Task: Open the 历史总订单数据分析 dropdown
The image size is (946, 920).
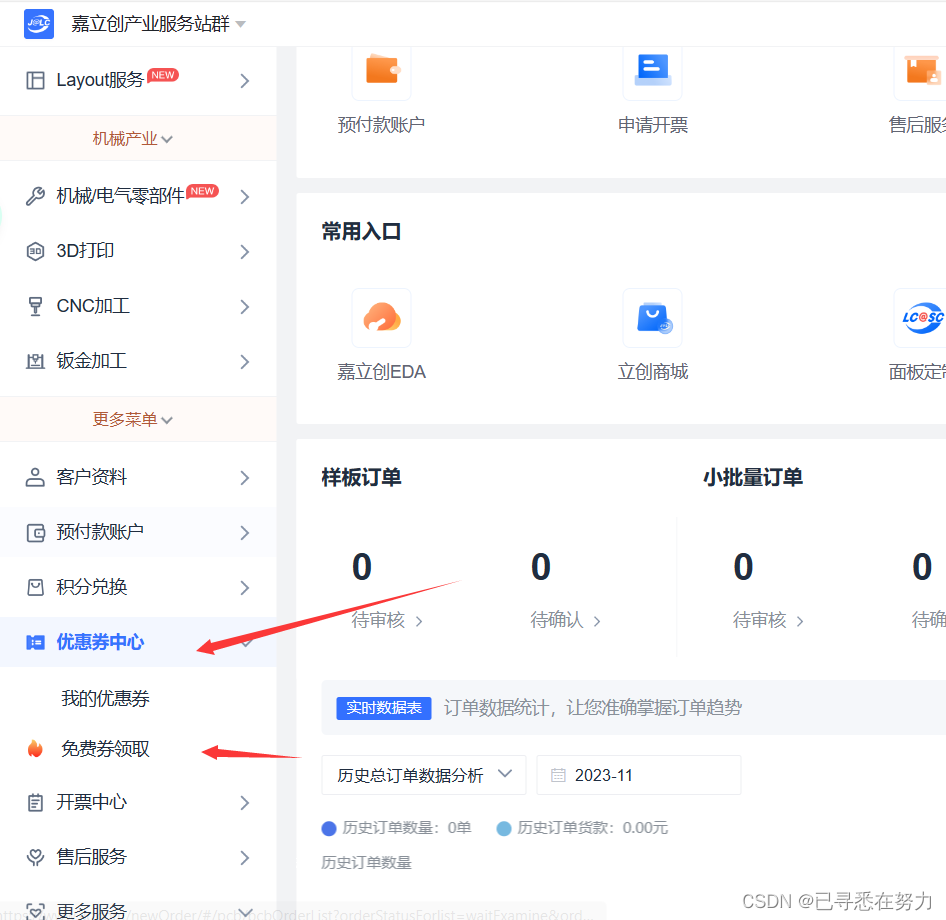Action: point(424,775)
